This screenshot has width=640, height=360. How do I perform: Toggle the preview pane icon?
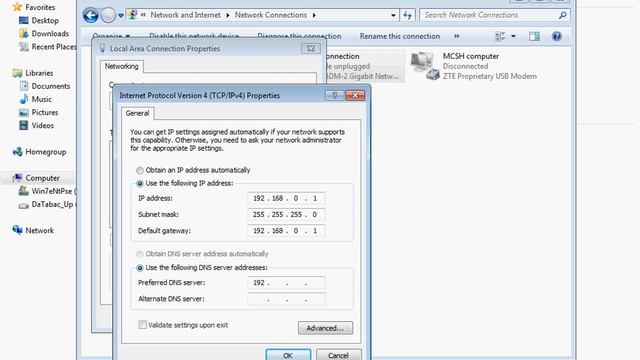pyautogui.click(x=534, y=36)
